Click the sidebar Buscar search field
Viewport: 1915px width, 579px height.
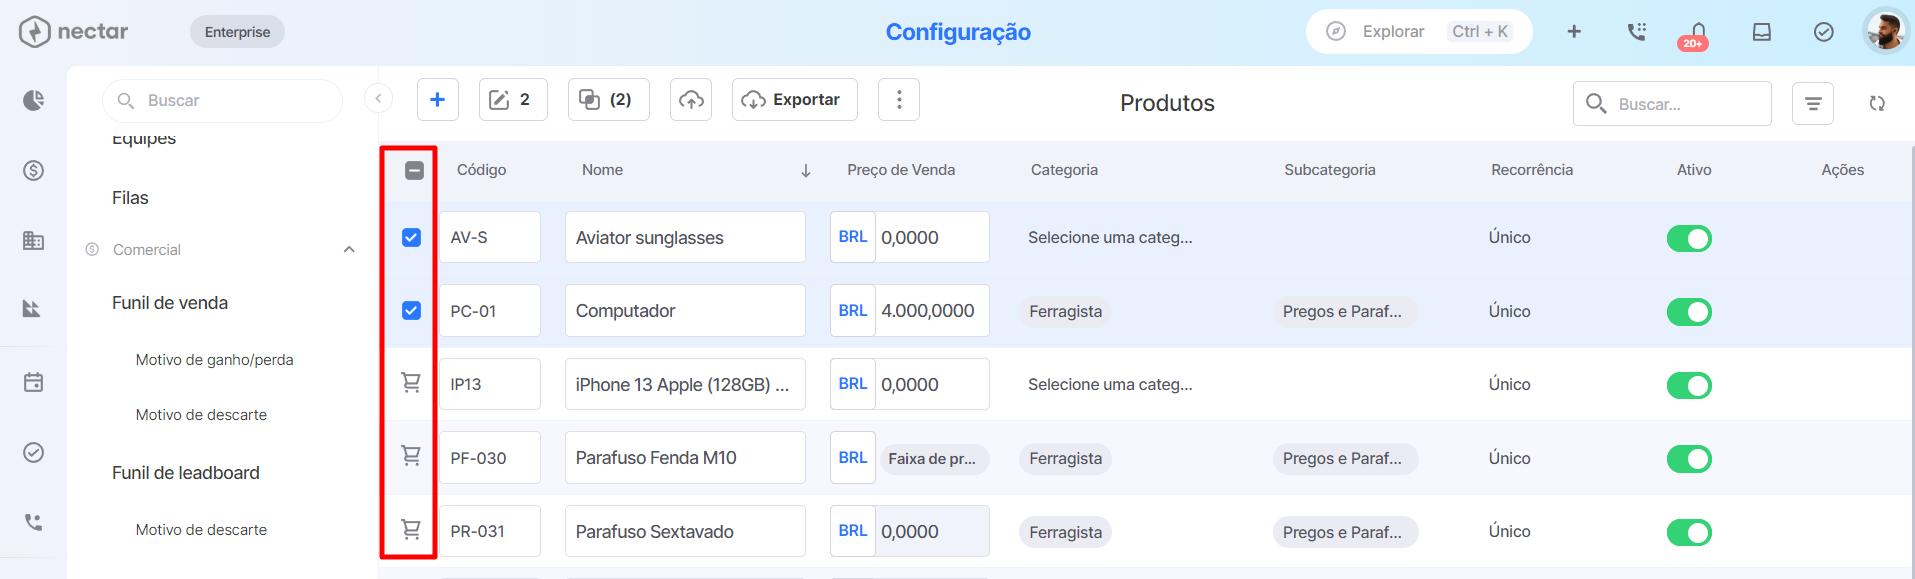[x=222, y=101]
